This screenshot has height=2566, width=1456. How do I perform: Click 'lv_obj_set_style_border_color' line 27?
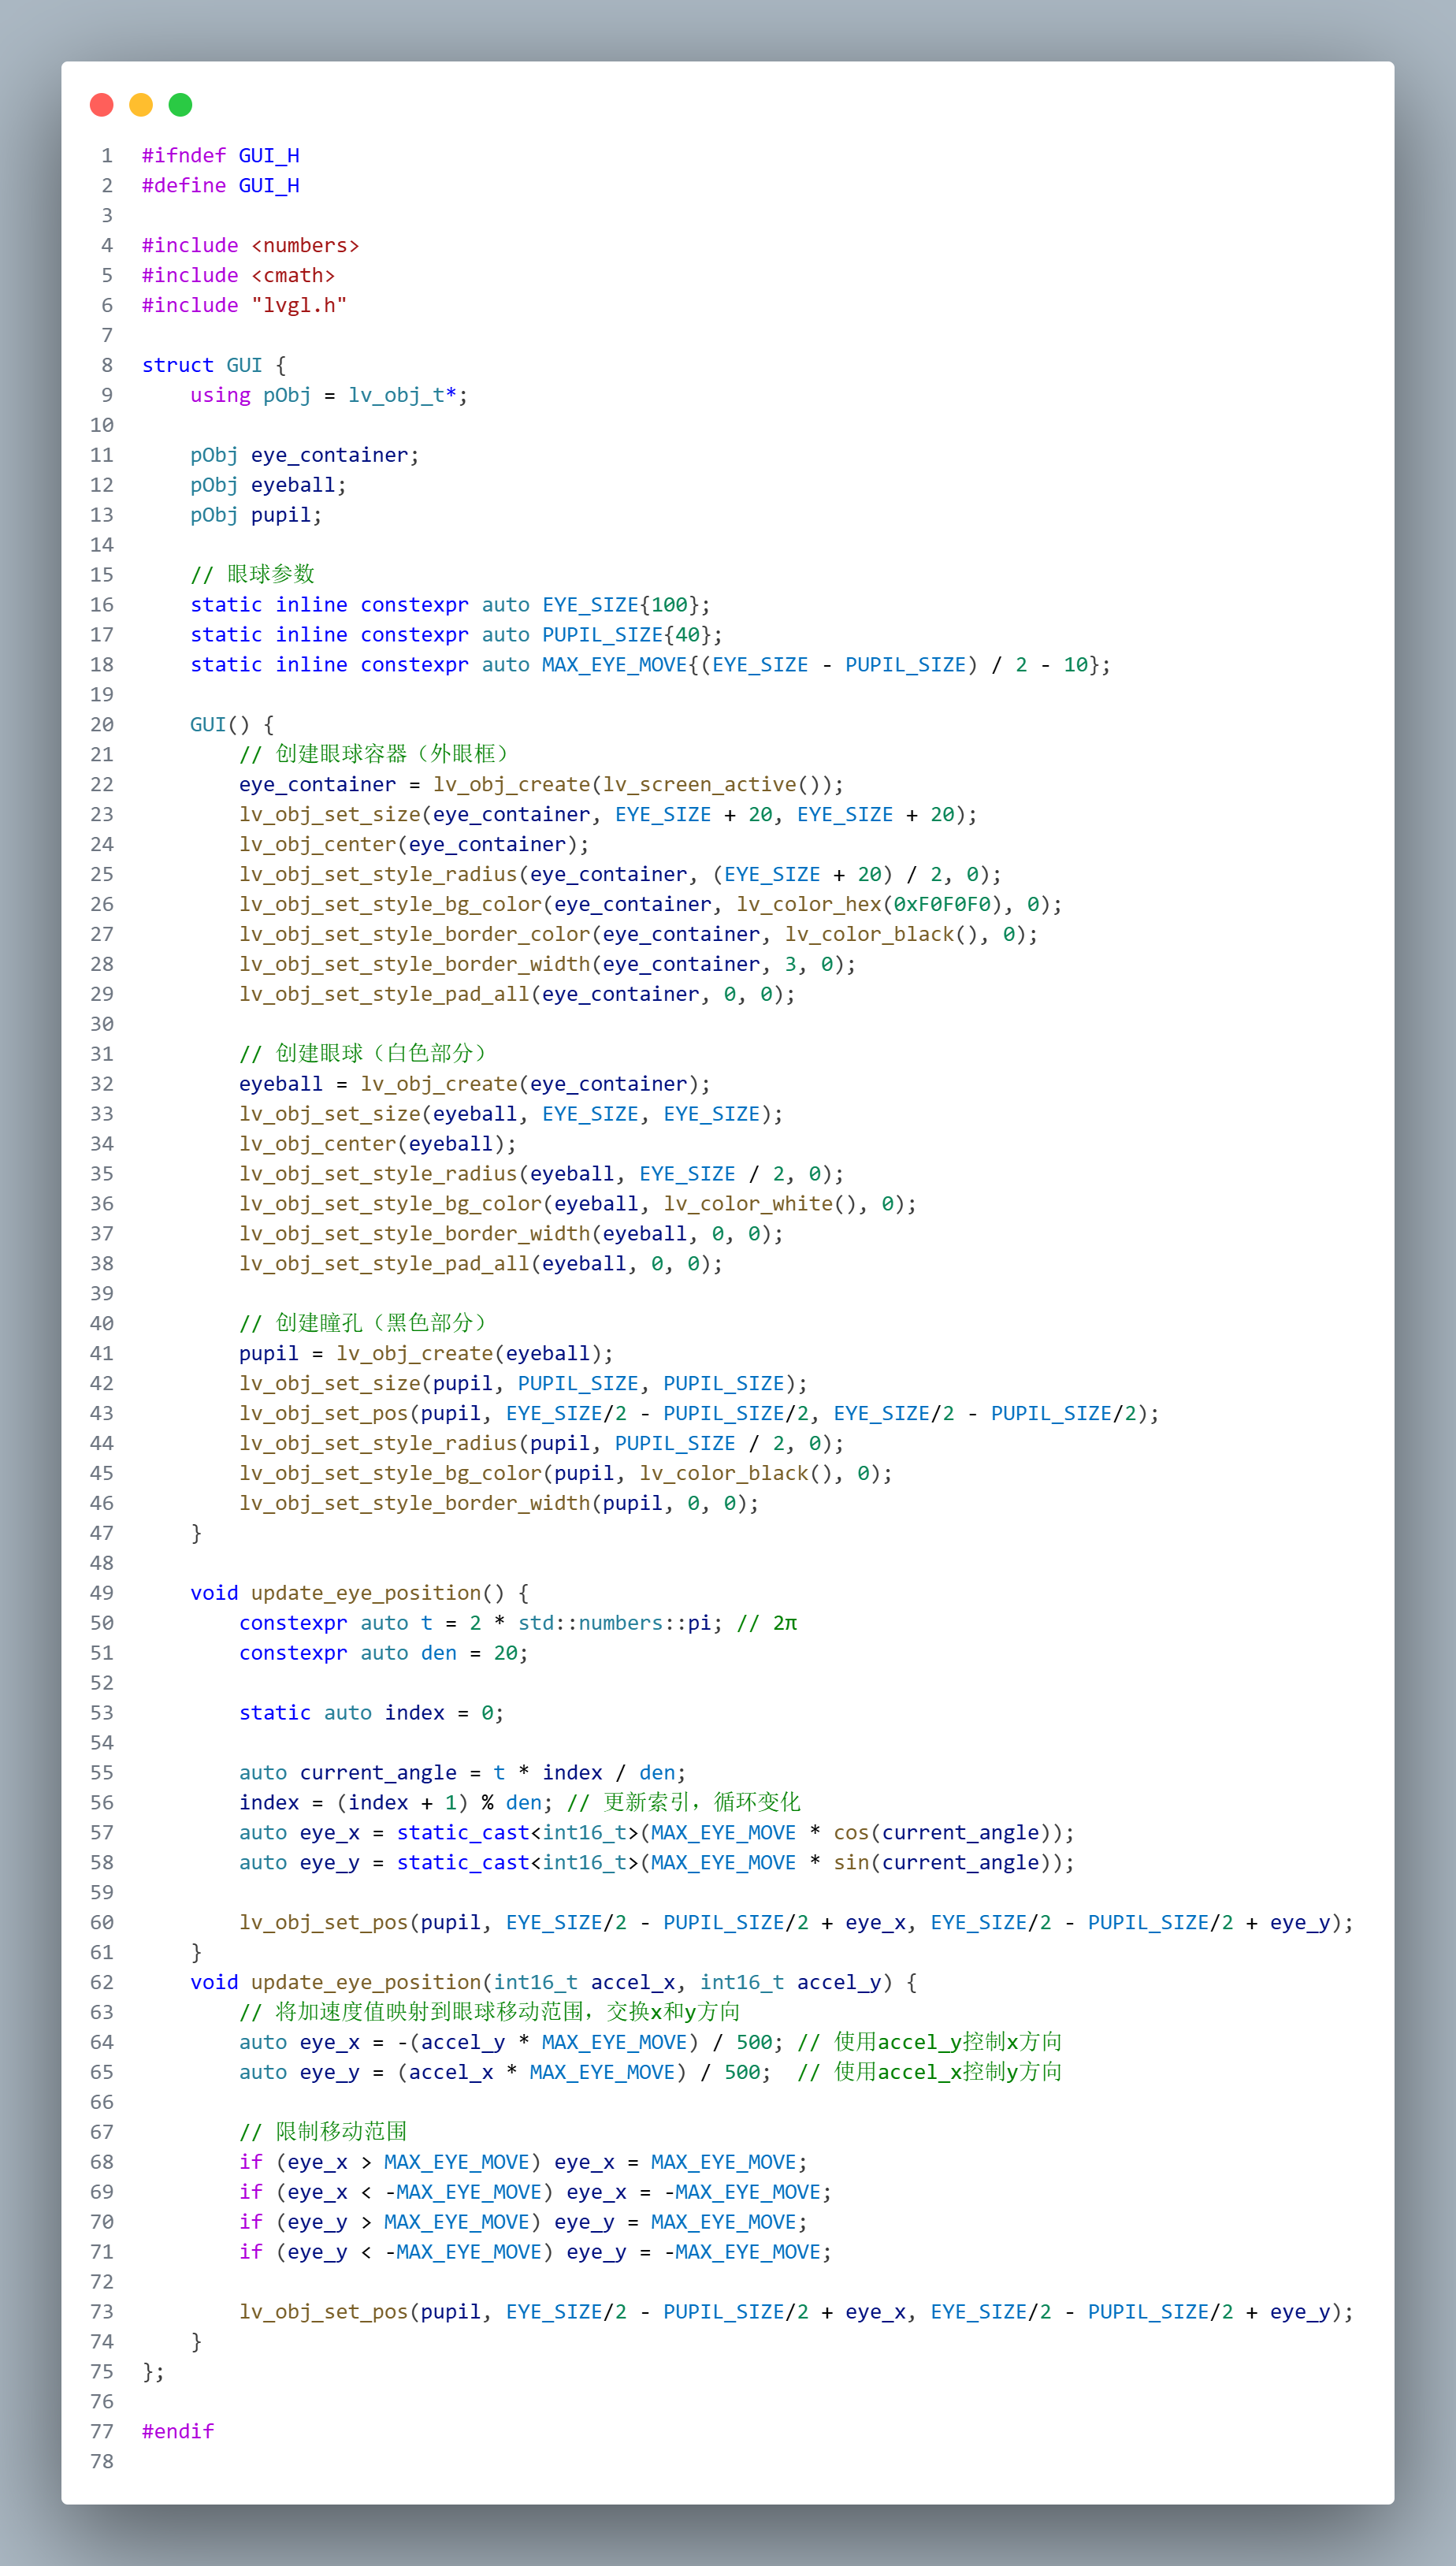tap(638, 935)
